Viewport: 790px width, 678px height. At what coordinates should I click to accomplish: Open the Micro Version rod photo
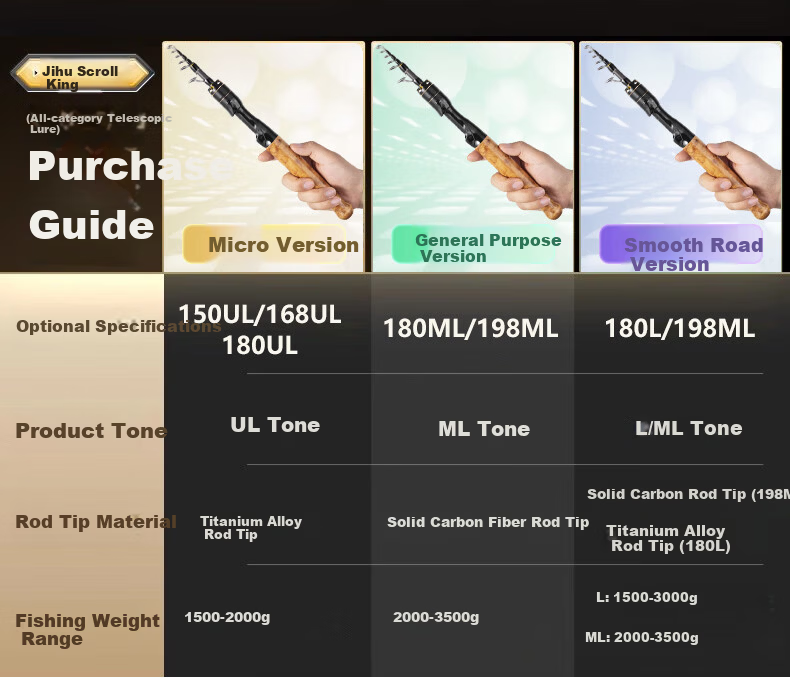[x=264, y=157]
